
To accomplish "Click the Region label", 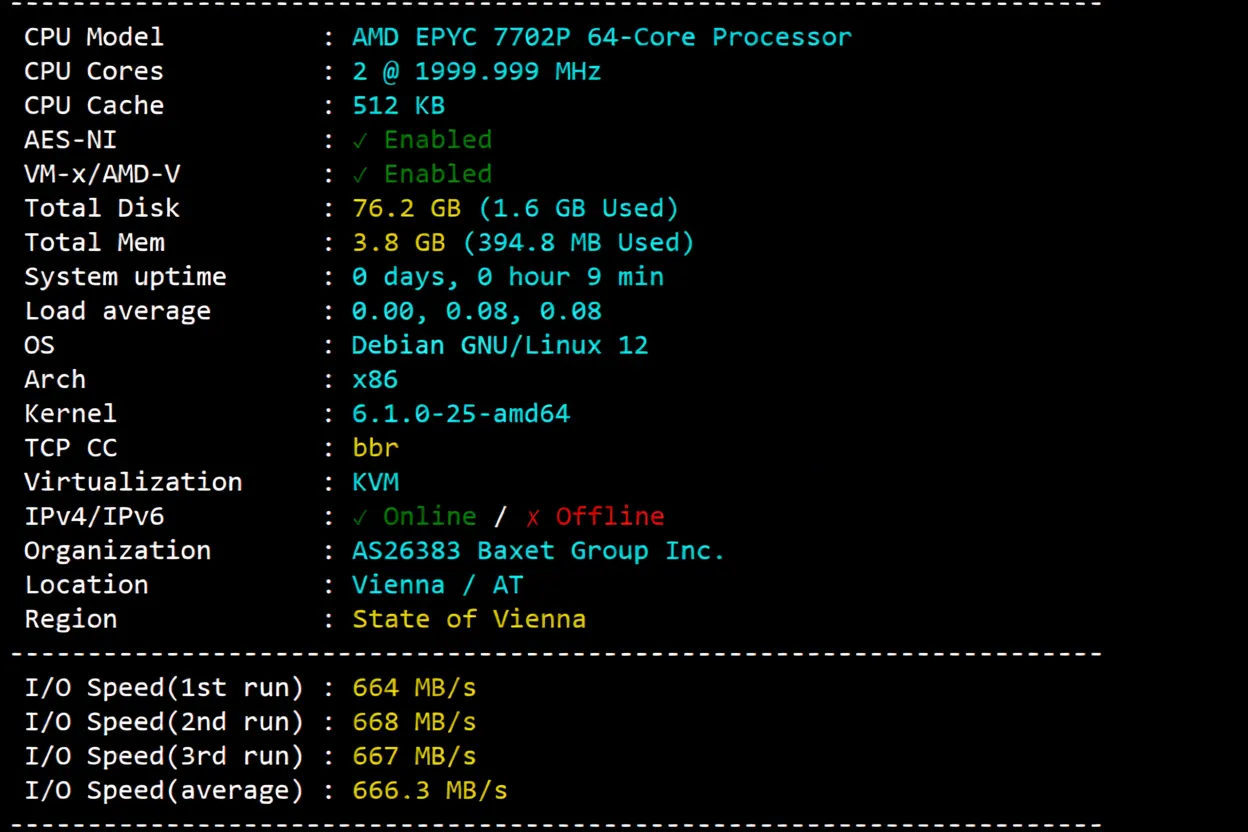I will [70, 619].
